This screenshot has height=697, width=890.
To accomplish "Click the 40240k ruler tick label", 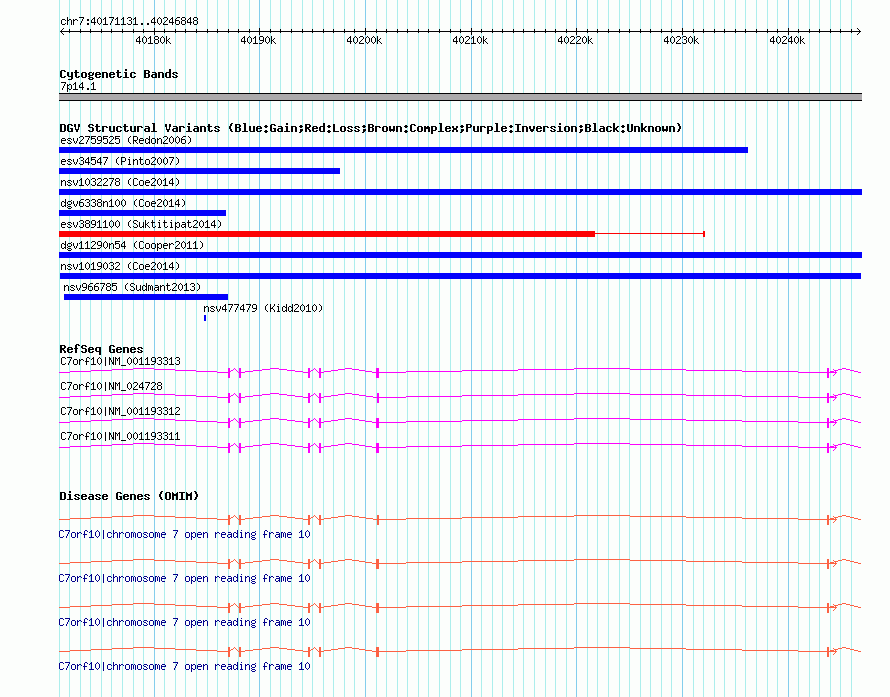I will 787,40.
